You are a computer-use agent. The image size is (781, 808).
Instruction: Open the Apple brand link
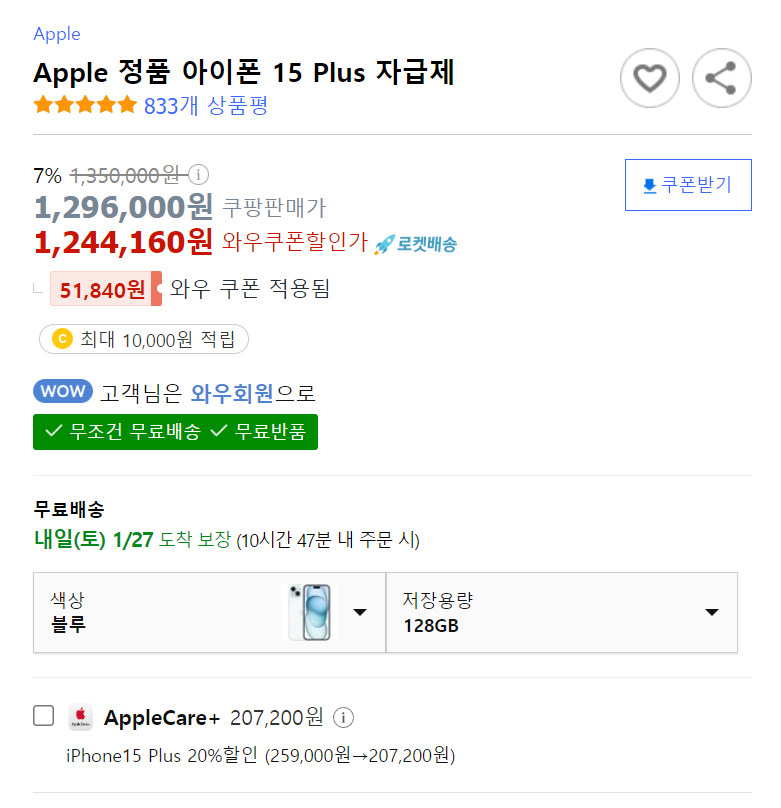[x=57, y=34]
